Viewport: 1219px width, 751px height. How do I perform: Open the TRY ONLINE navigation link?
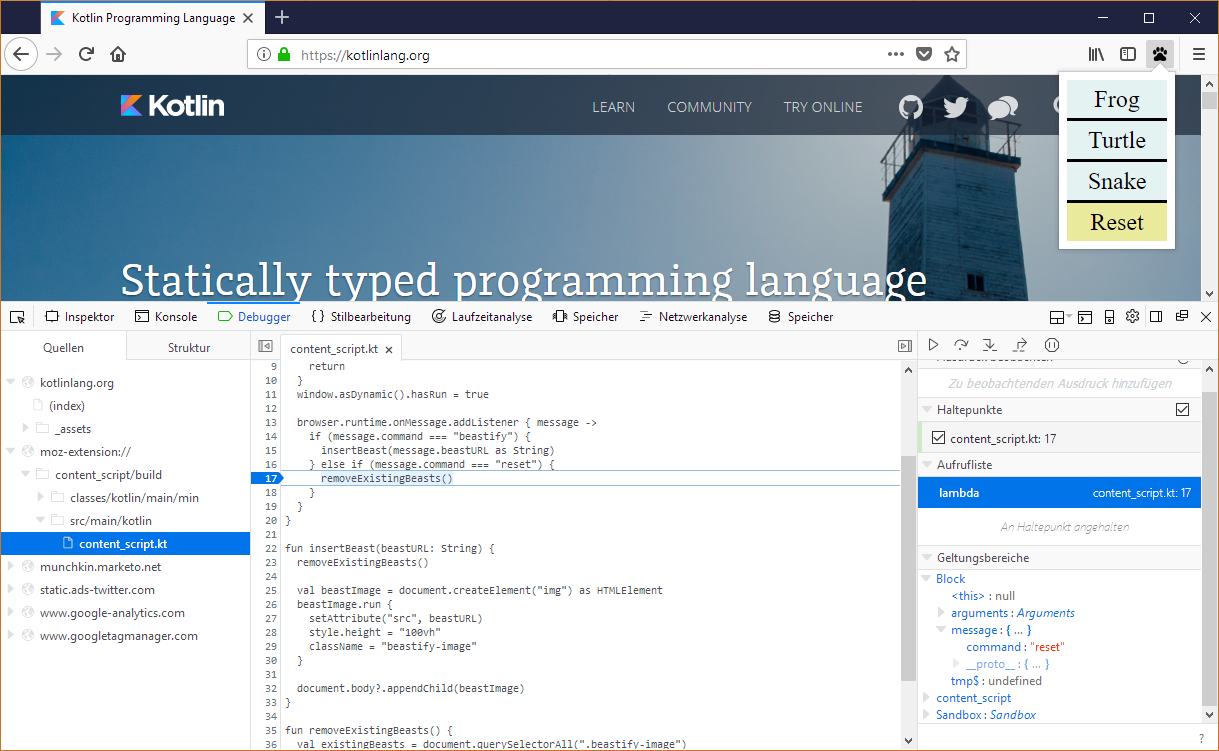pos(823,107)
